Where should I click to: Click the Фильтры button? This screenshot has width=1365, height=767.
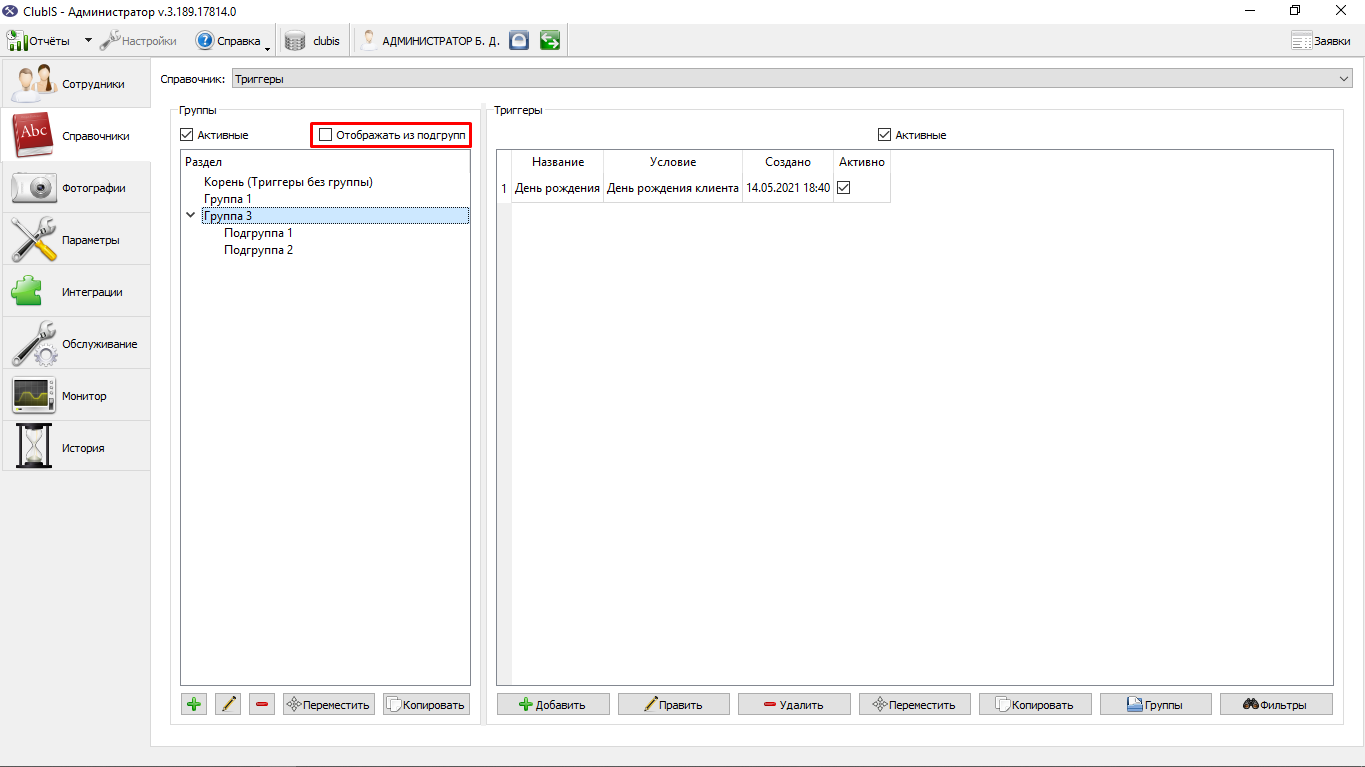1276,704
